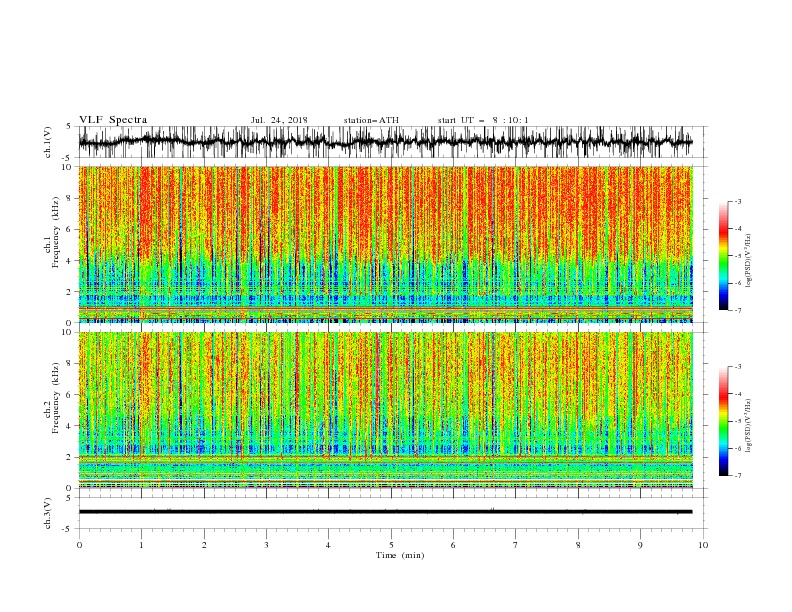
Task: Click the time axis tick label "0"
Action: (x=79, y=545)
